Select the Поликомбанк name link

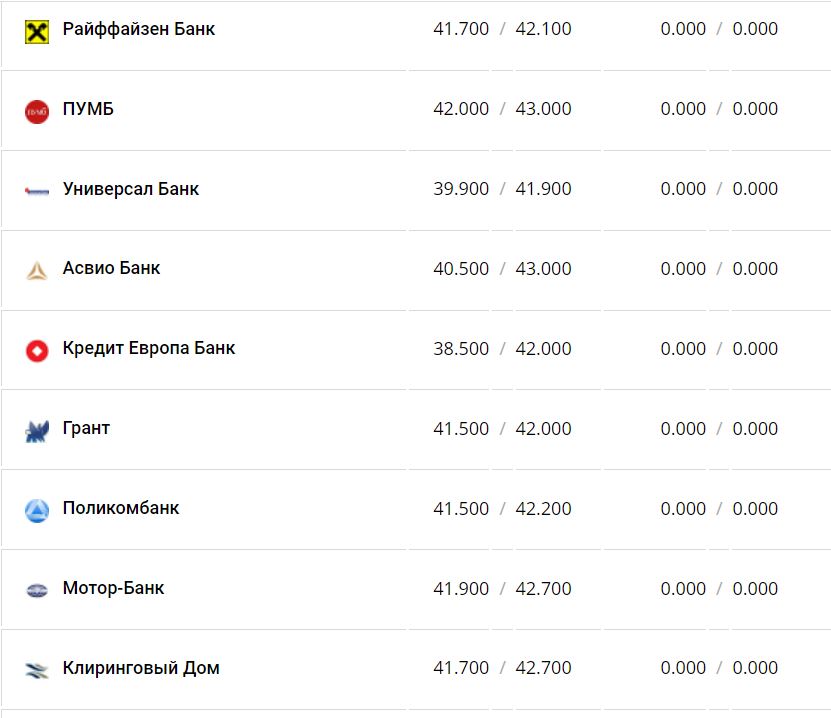tap(121, 508)
